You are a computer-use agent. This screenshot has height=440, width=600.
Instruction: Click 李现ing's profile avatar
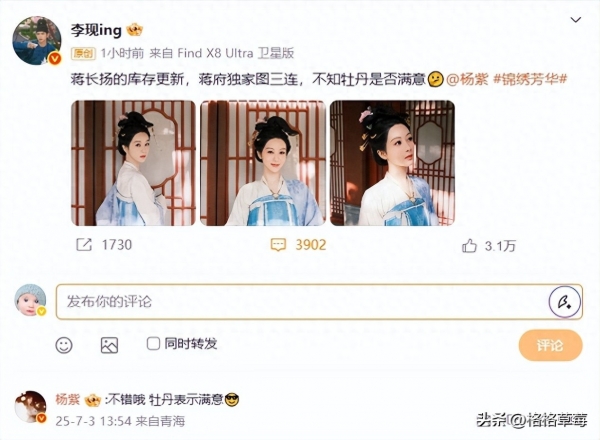click(x=37, y=41)
